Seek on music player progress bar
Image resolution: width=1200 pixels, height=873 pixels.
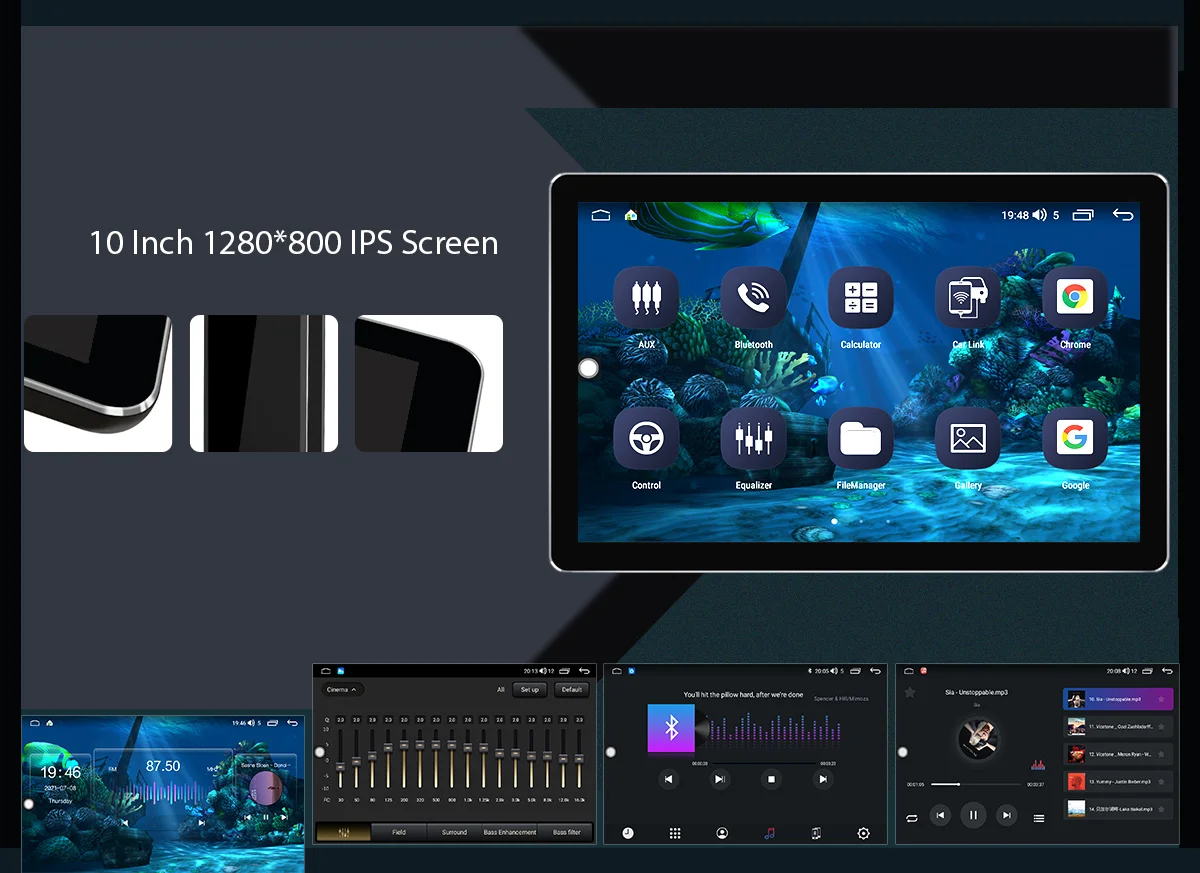pyautogui.click(x=975, y=784)
